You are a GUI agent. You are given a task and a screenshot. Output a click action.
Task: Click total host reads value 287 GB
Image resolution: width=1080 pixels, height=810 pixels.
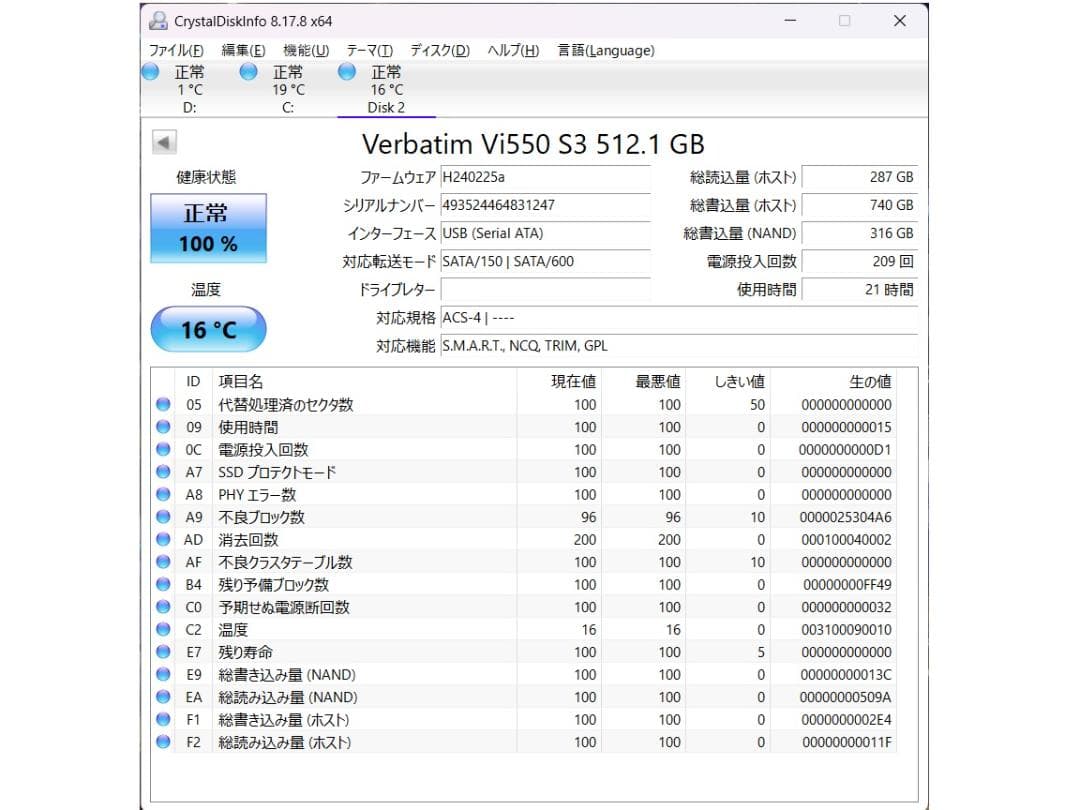tap(860, 177)
